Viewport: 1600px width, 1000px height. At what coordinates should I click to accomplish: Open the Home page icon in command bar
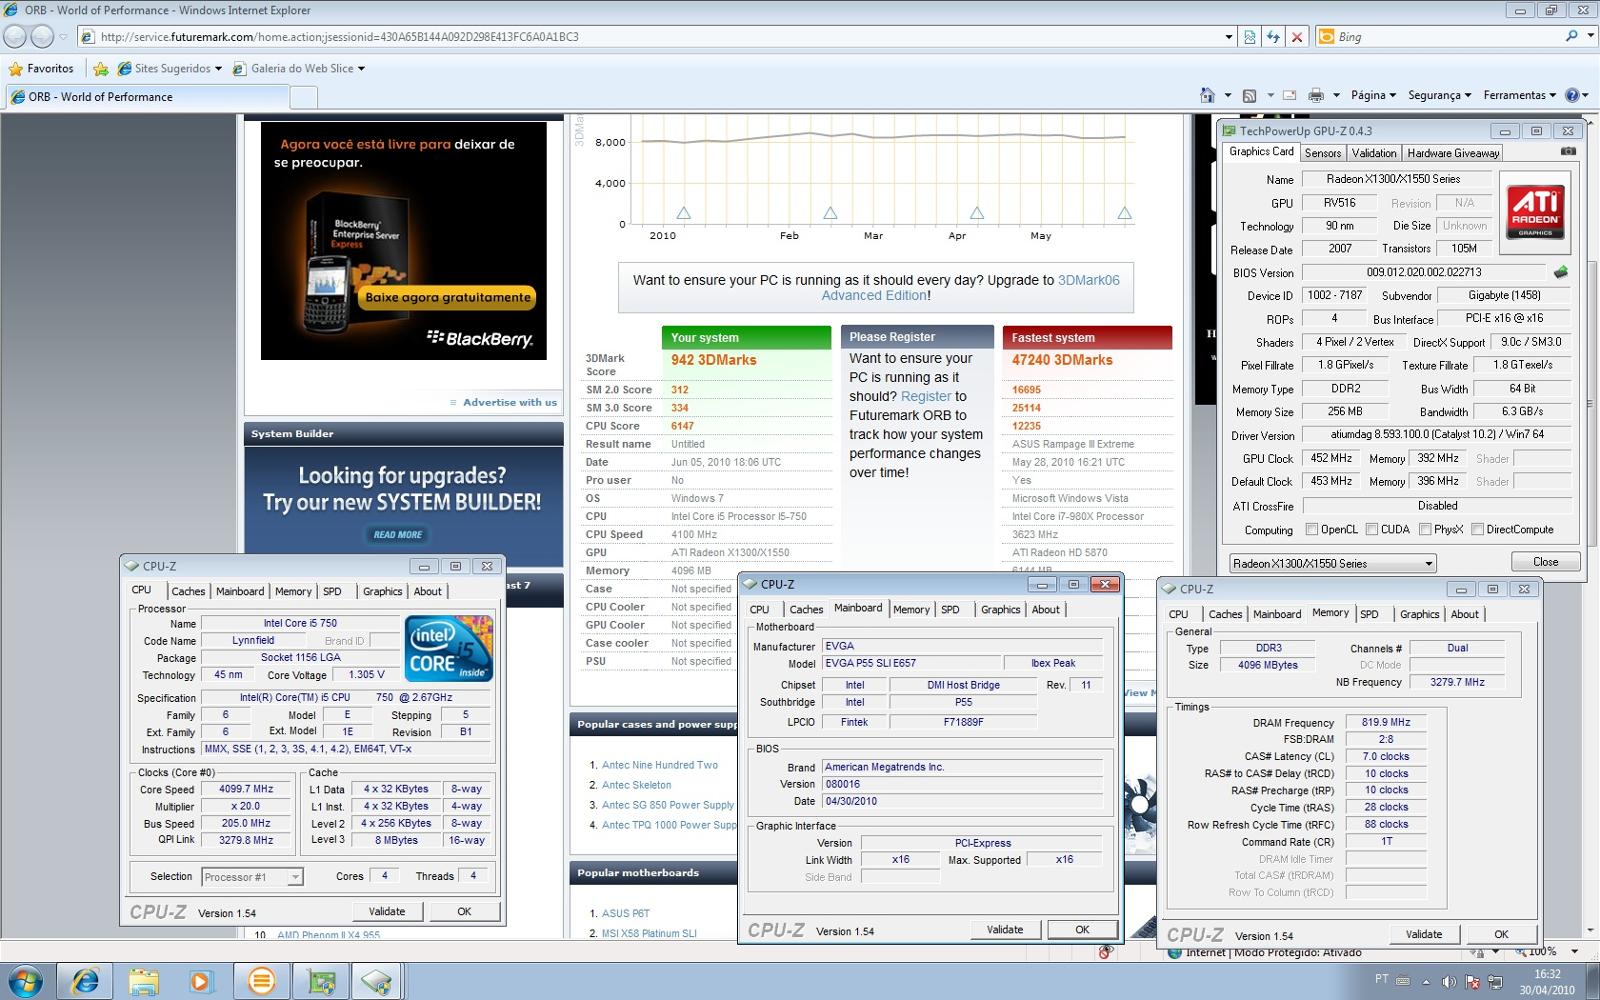(x=1208, y=95)
